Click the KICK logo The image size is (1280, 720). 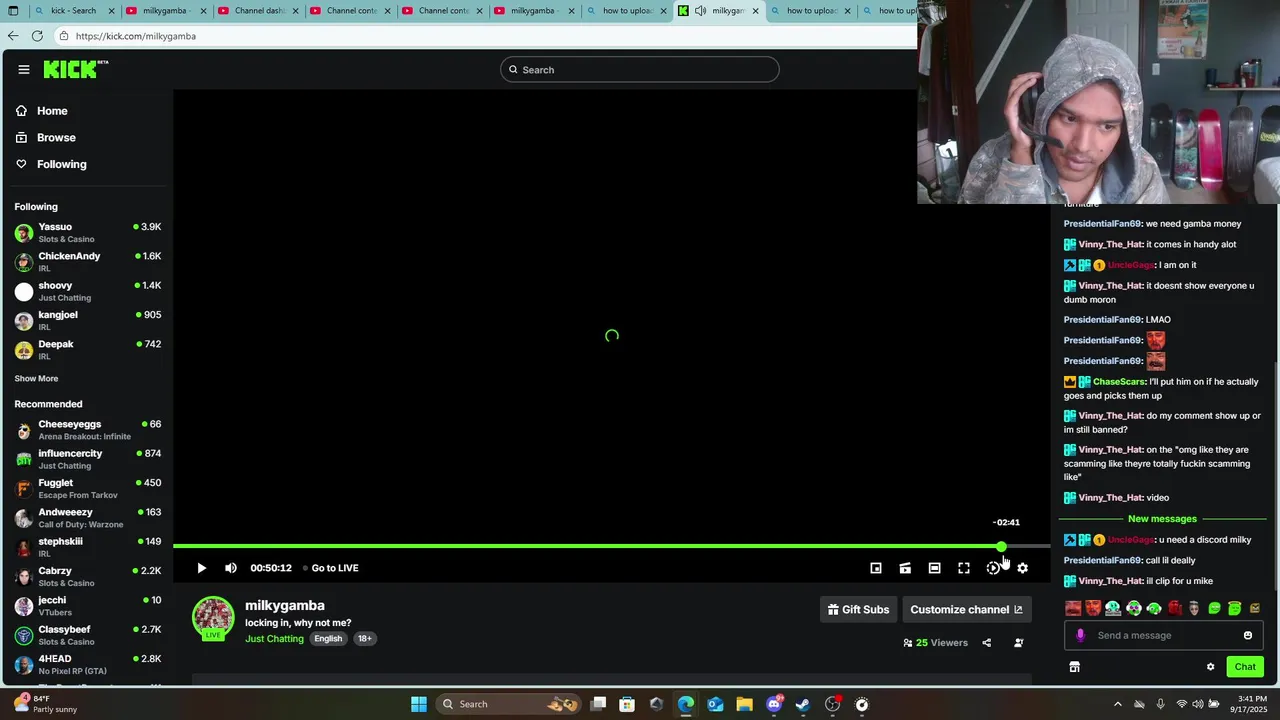tap(75, 69)
